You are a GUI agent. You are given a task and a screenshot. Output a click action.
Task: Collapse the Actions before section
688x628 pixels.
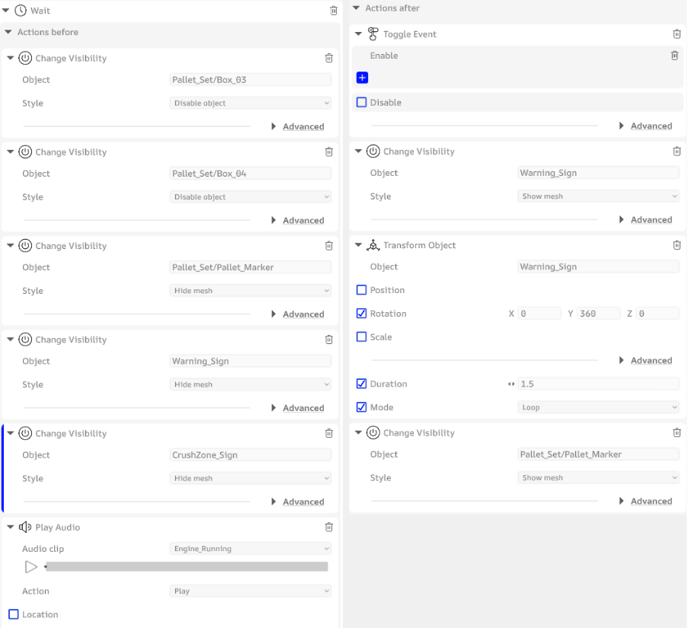point(9,32)
